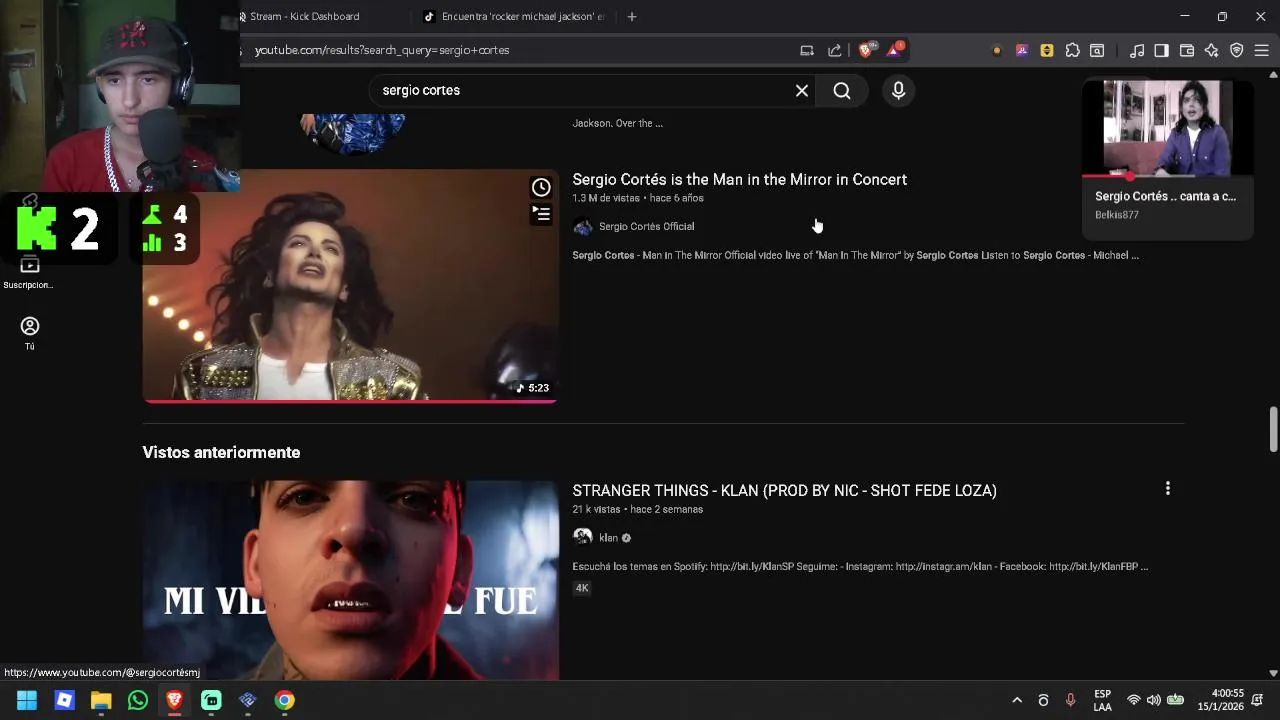Open the Suscripciones sidebar item
Image resolution: width=1280 pixels, height=720 pixels.
(29, 273)
